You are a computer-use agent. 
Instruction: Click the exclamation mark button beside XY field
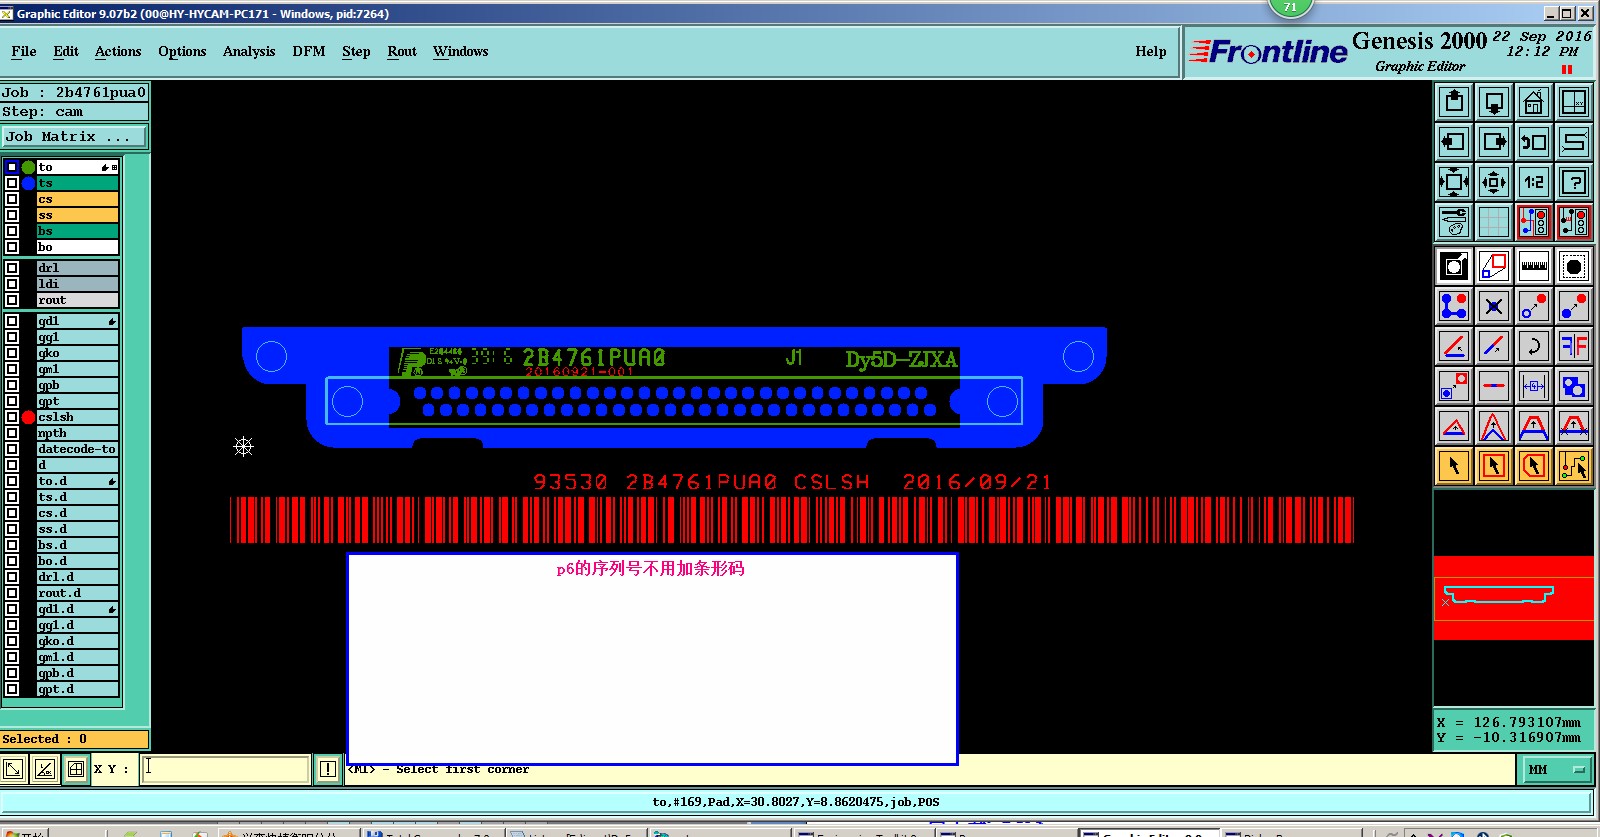tap(328, 768)
